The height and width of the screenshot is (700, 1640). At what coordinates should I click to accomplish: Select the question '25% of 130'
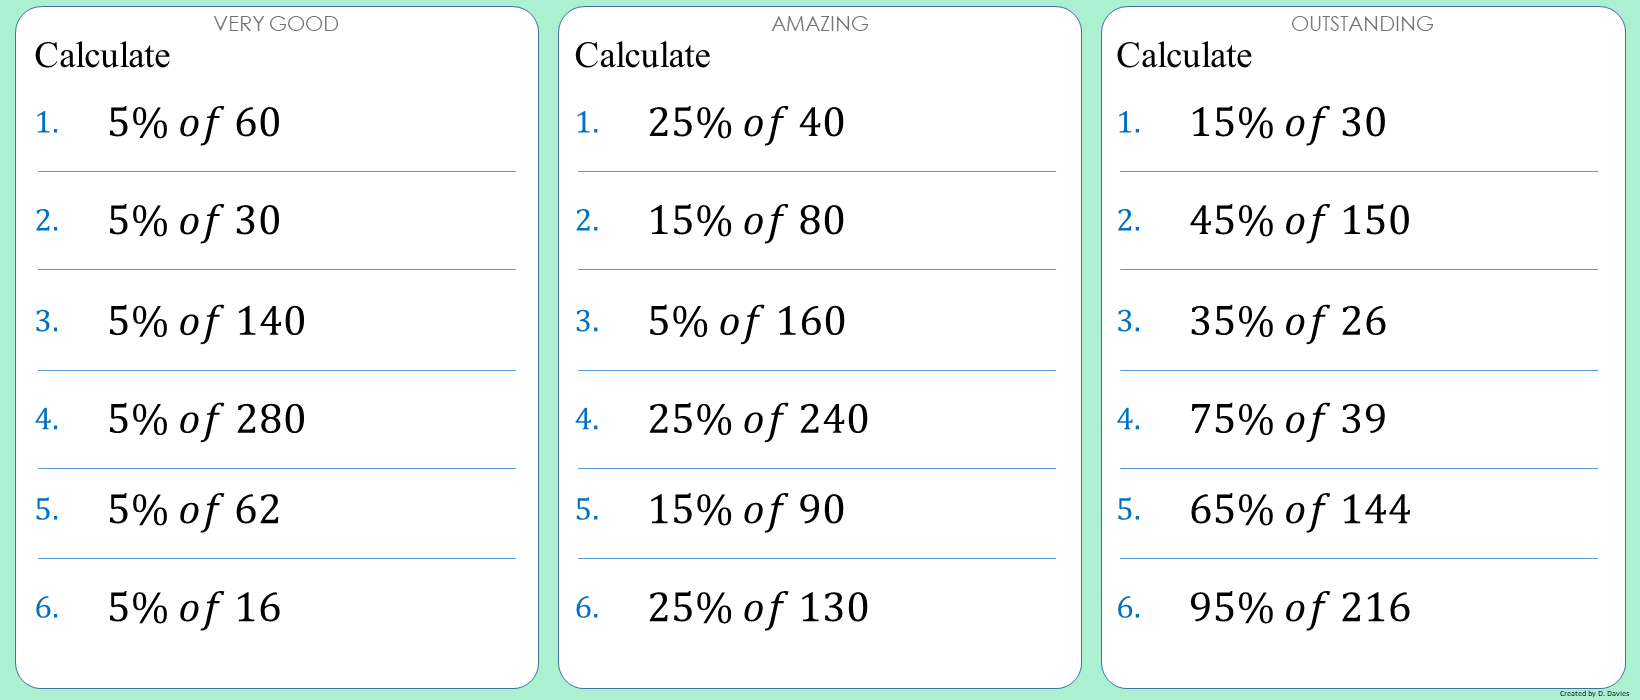(x=758, y=608)
